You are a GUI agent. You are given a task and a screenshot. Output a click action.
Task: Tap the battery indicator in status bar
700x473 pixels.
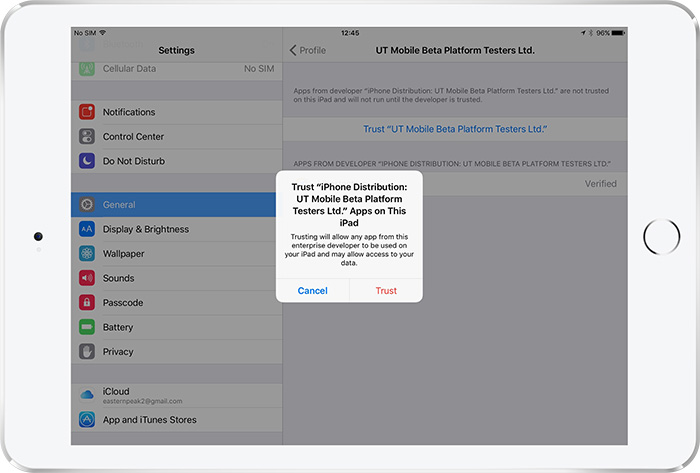click(618, 33)
